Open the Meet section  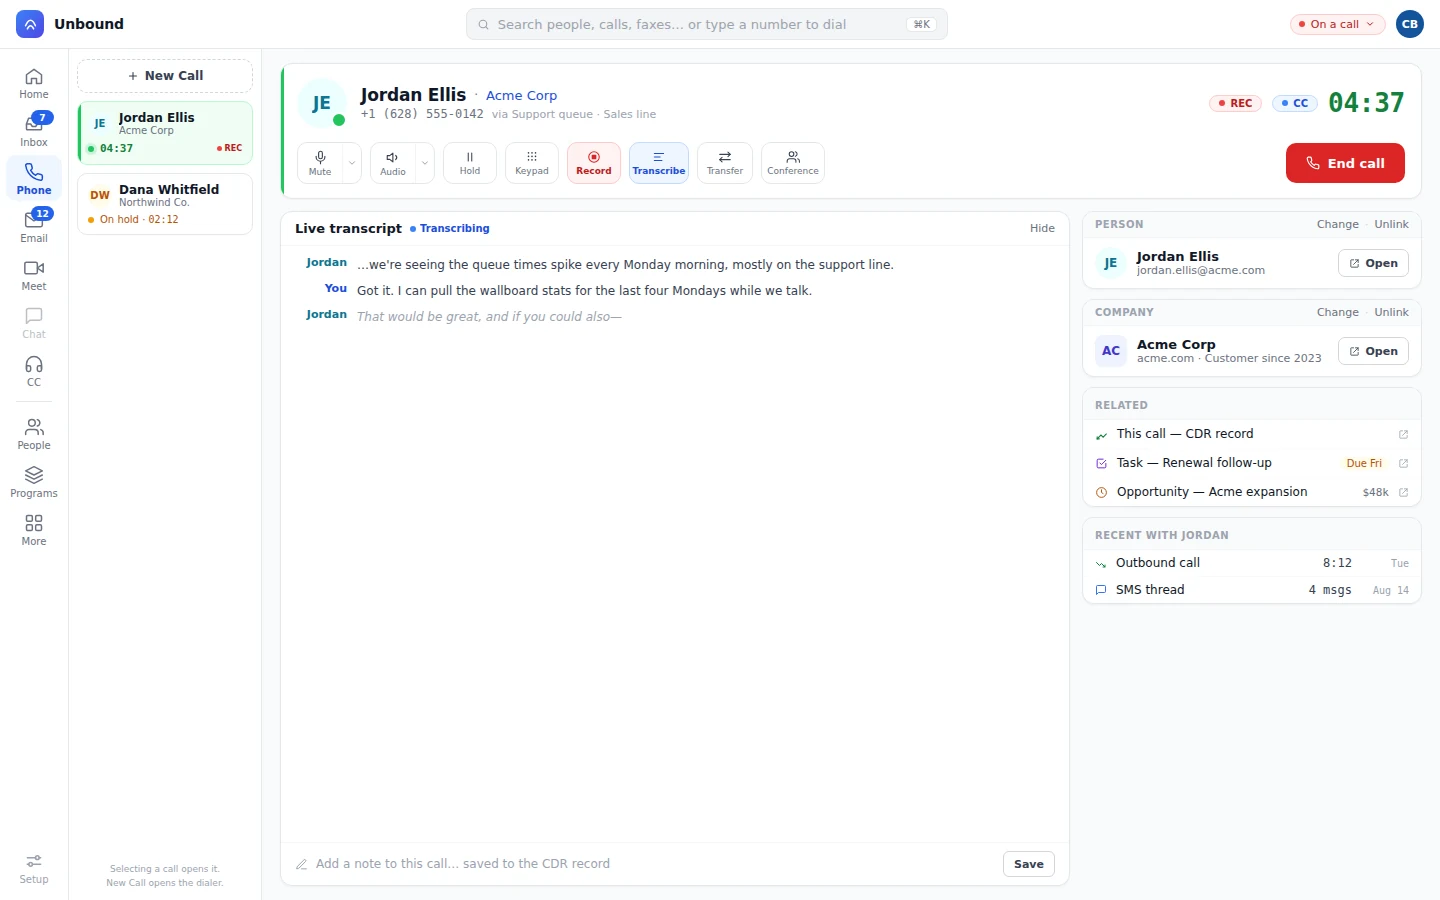[x=34, y=275]
